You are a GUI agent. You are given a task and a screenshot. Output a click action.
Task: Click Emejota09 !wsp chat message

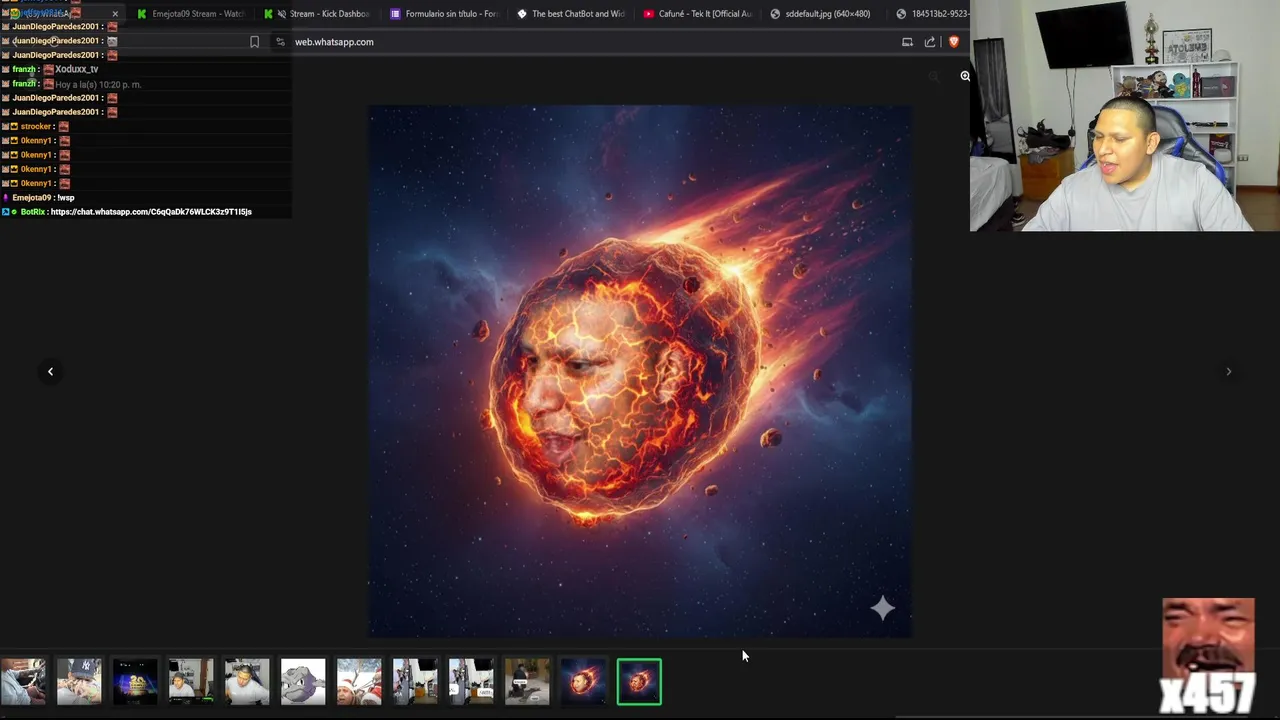43,198
